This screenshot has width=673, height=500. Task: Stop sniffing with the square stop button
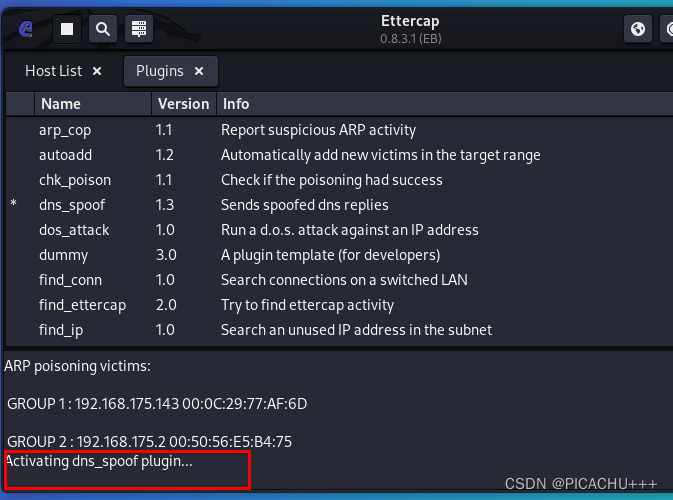tap(67, 30)
